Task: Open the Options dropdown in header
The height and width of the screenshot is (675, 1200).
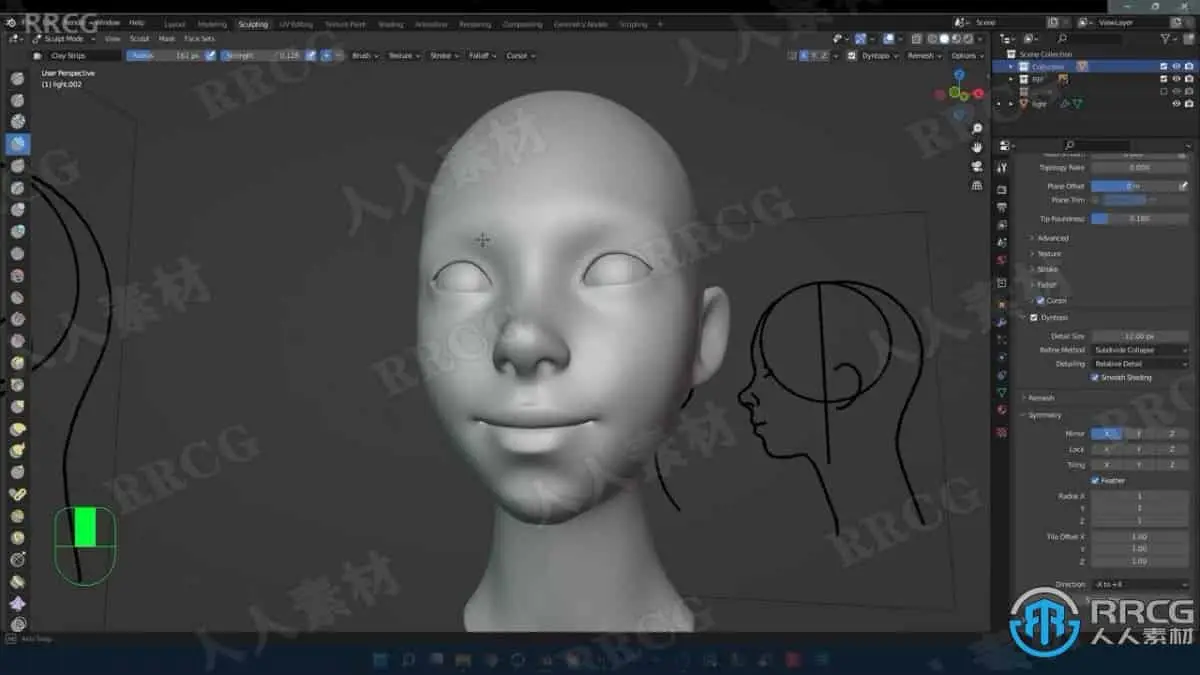Action: [x=967, y=56]
